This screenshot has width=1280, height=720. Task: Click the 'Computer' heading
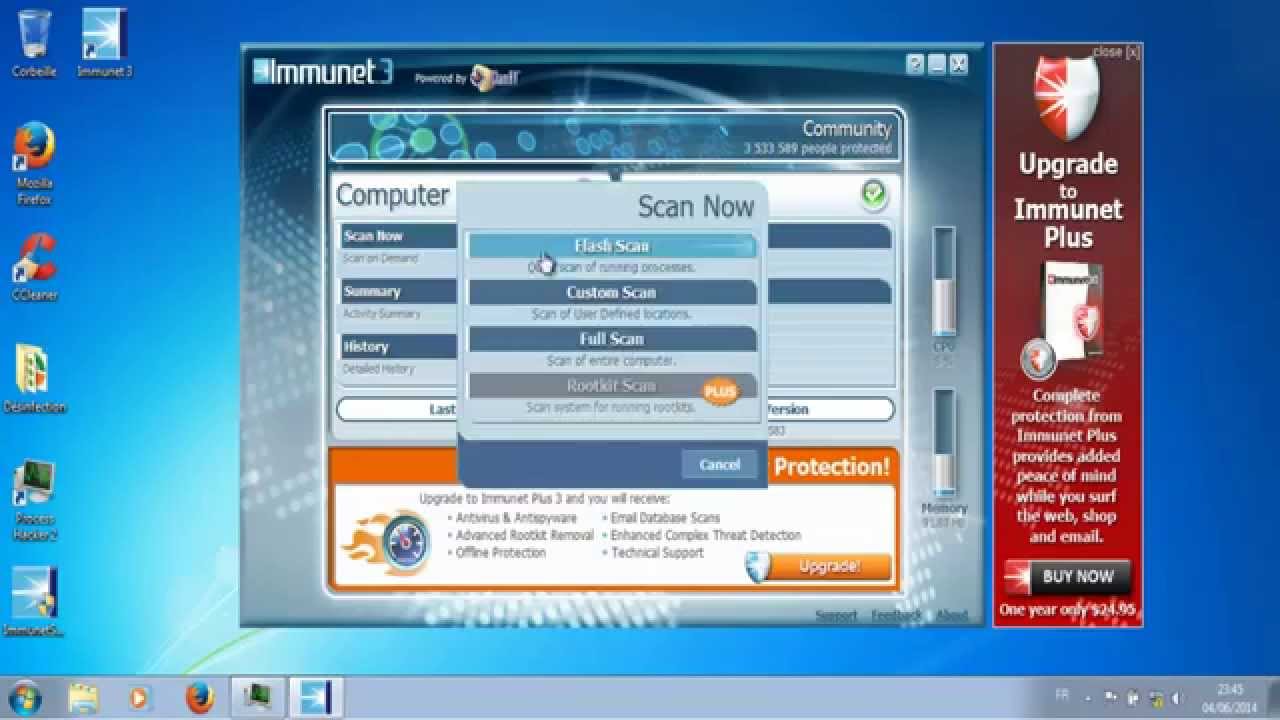click(393, 195)
